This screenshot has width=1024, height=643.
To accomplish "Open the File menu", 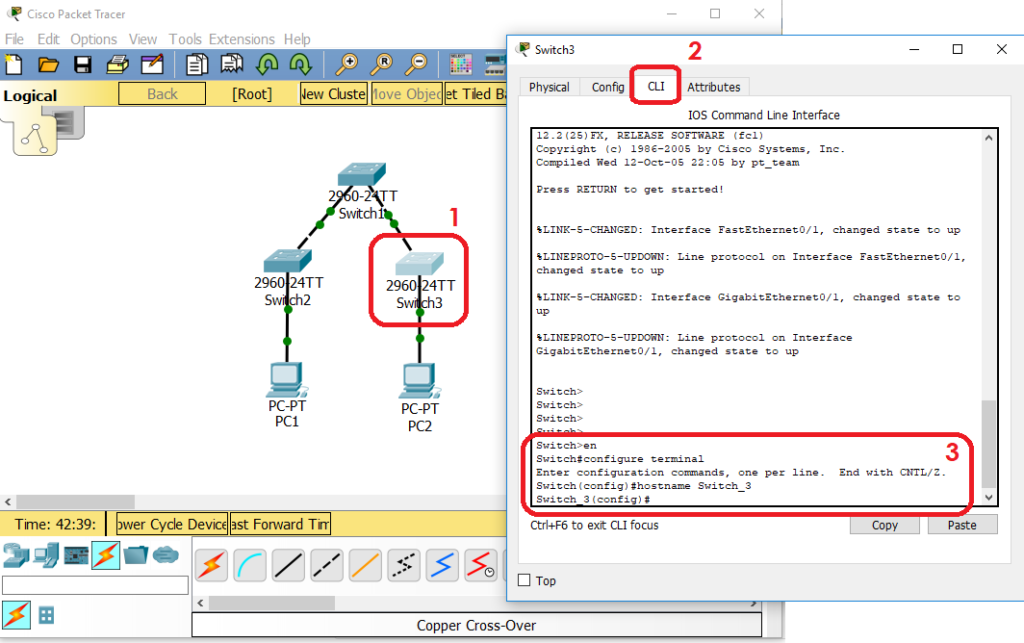I will [14, 39].
